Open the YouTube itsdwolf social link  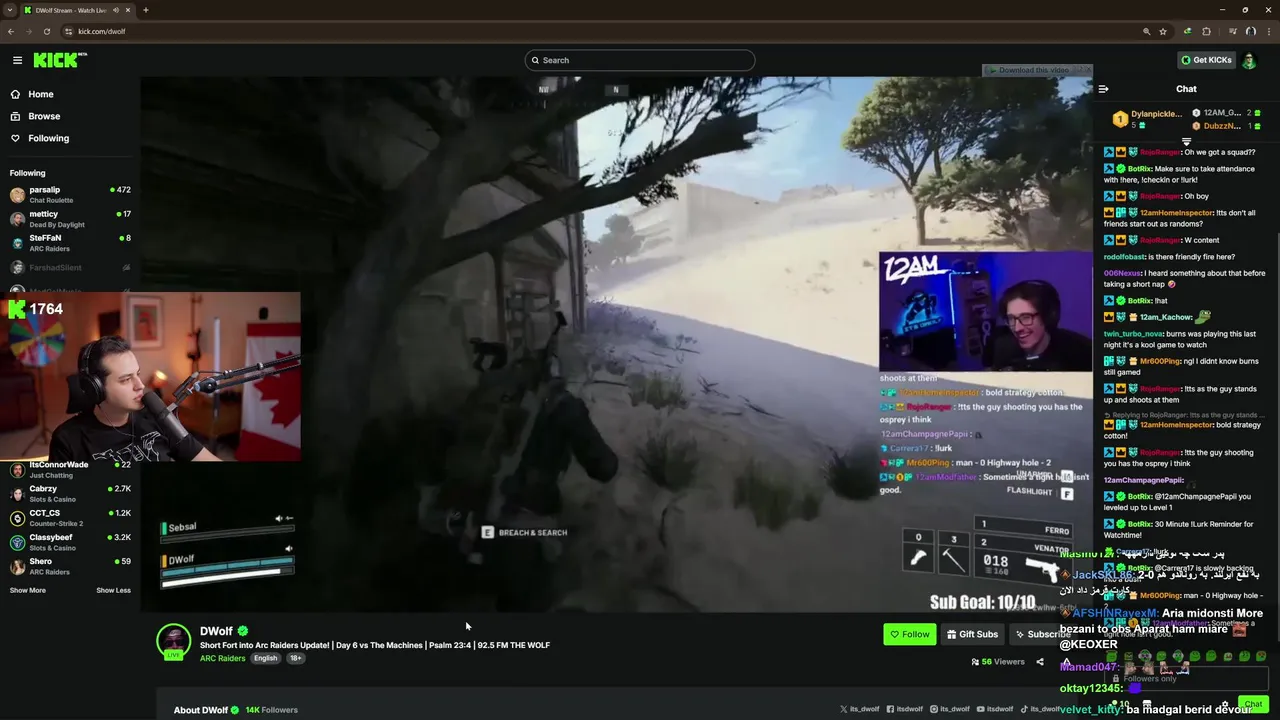995,709
